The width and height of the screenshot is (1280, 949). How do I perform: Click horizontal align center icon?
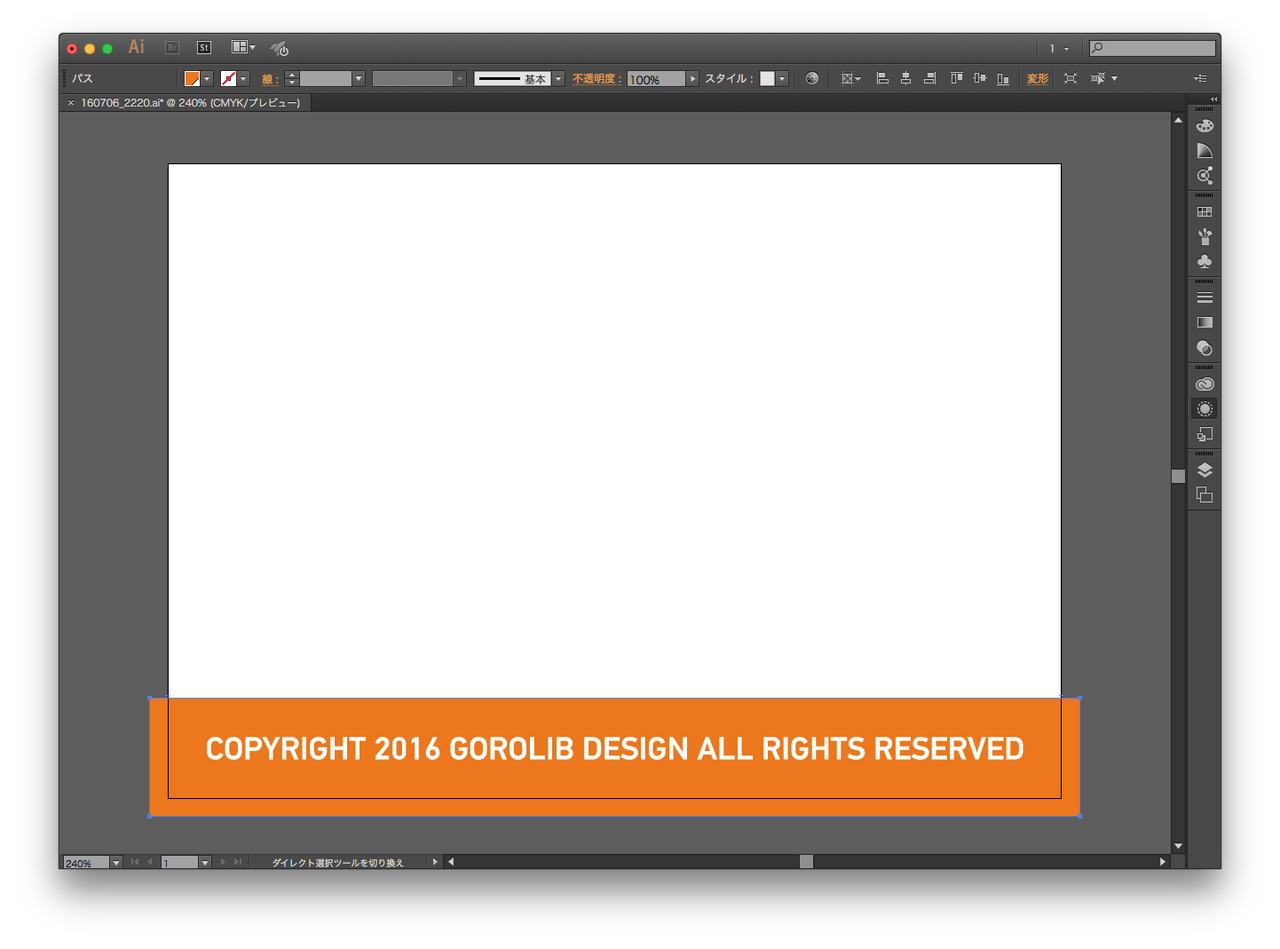pyautogui.click(x=905, y=78)
